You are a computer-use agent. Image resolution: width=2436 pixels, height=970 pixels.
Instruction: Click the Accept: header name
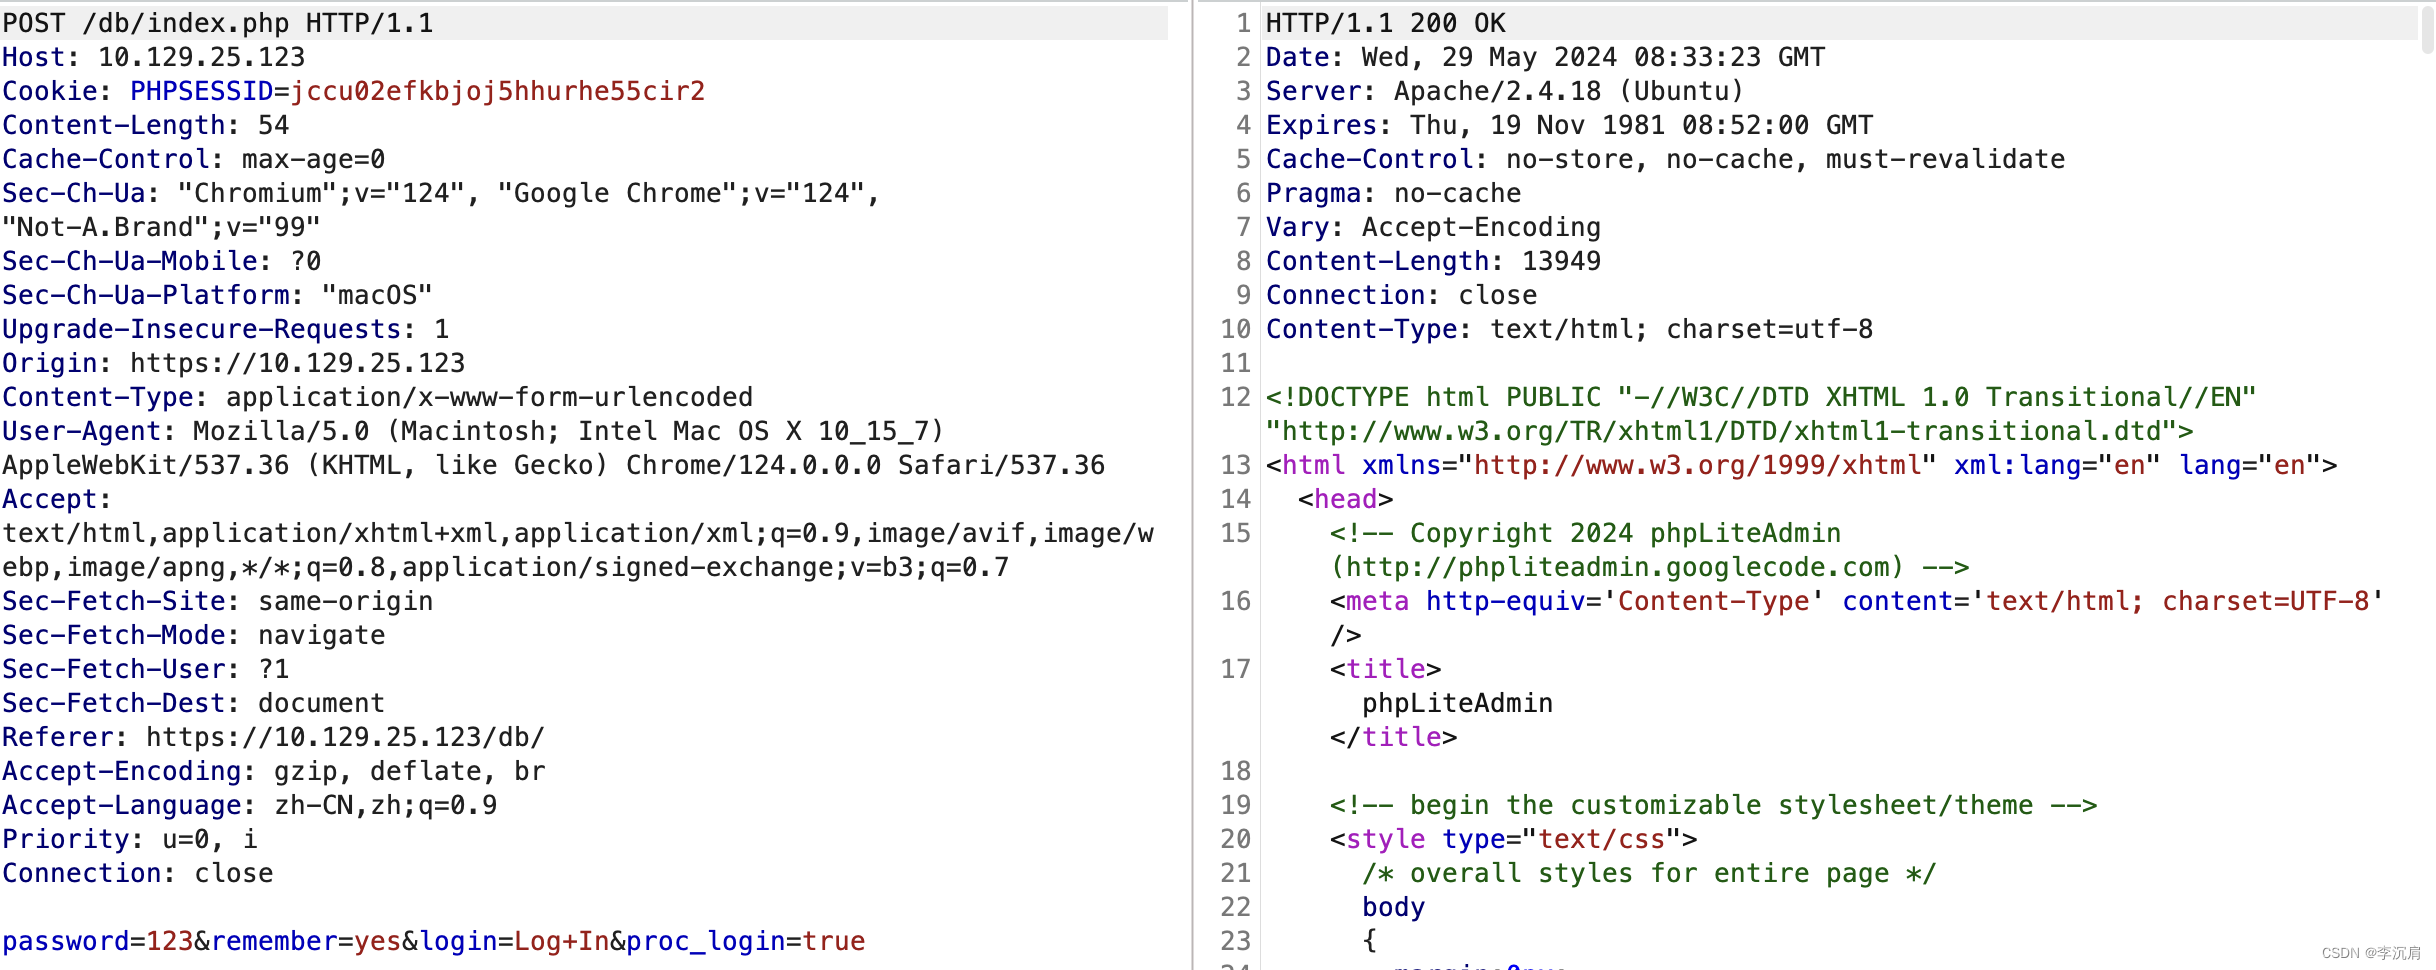pyautogui.click(x=57, y=499)
